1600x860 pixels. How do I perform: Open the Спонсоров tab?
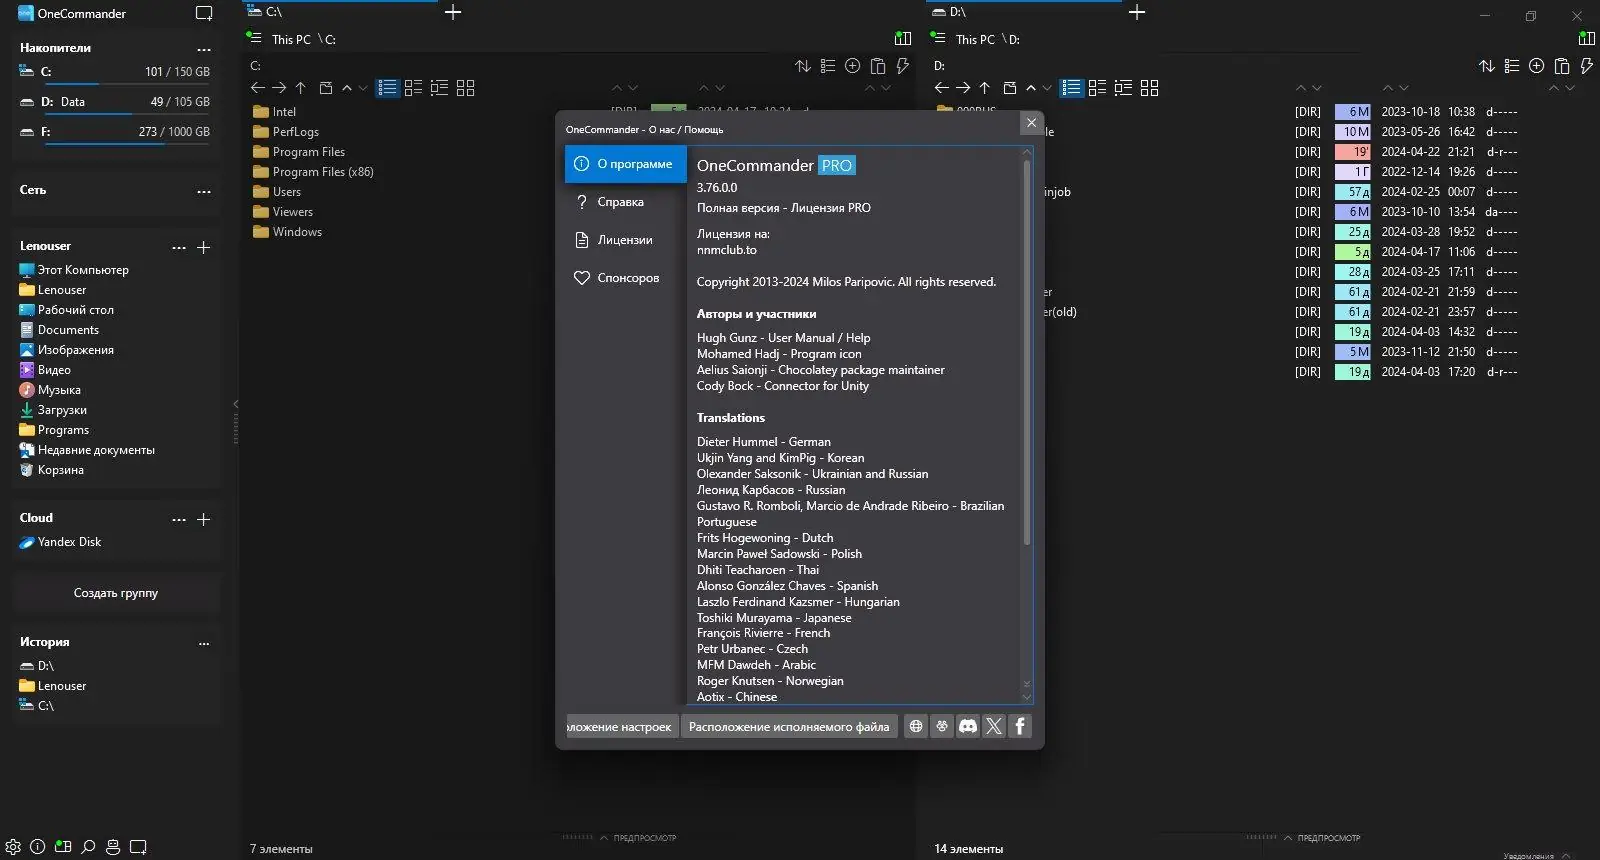click(625, 278)
